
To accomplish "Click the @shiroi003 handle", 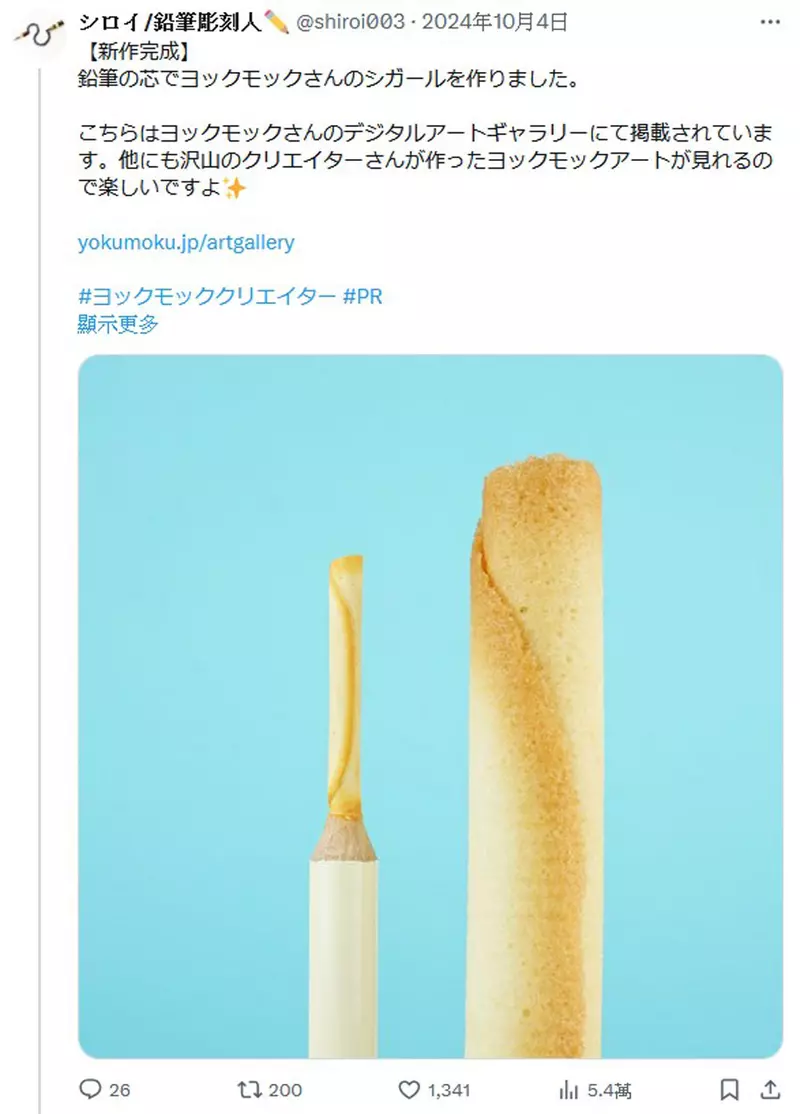I will pyautogui.click(x=350, y=22).
